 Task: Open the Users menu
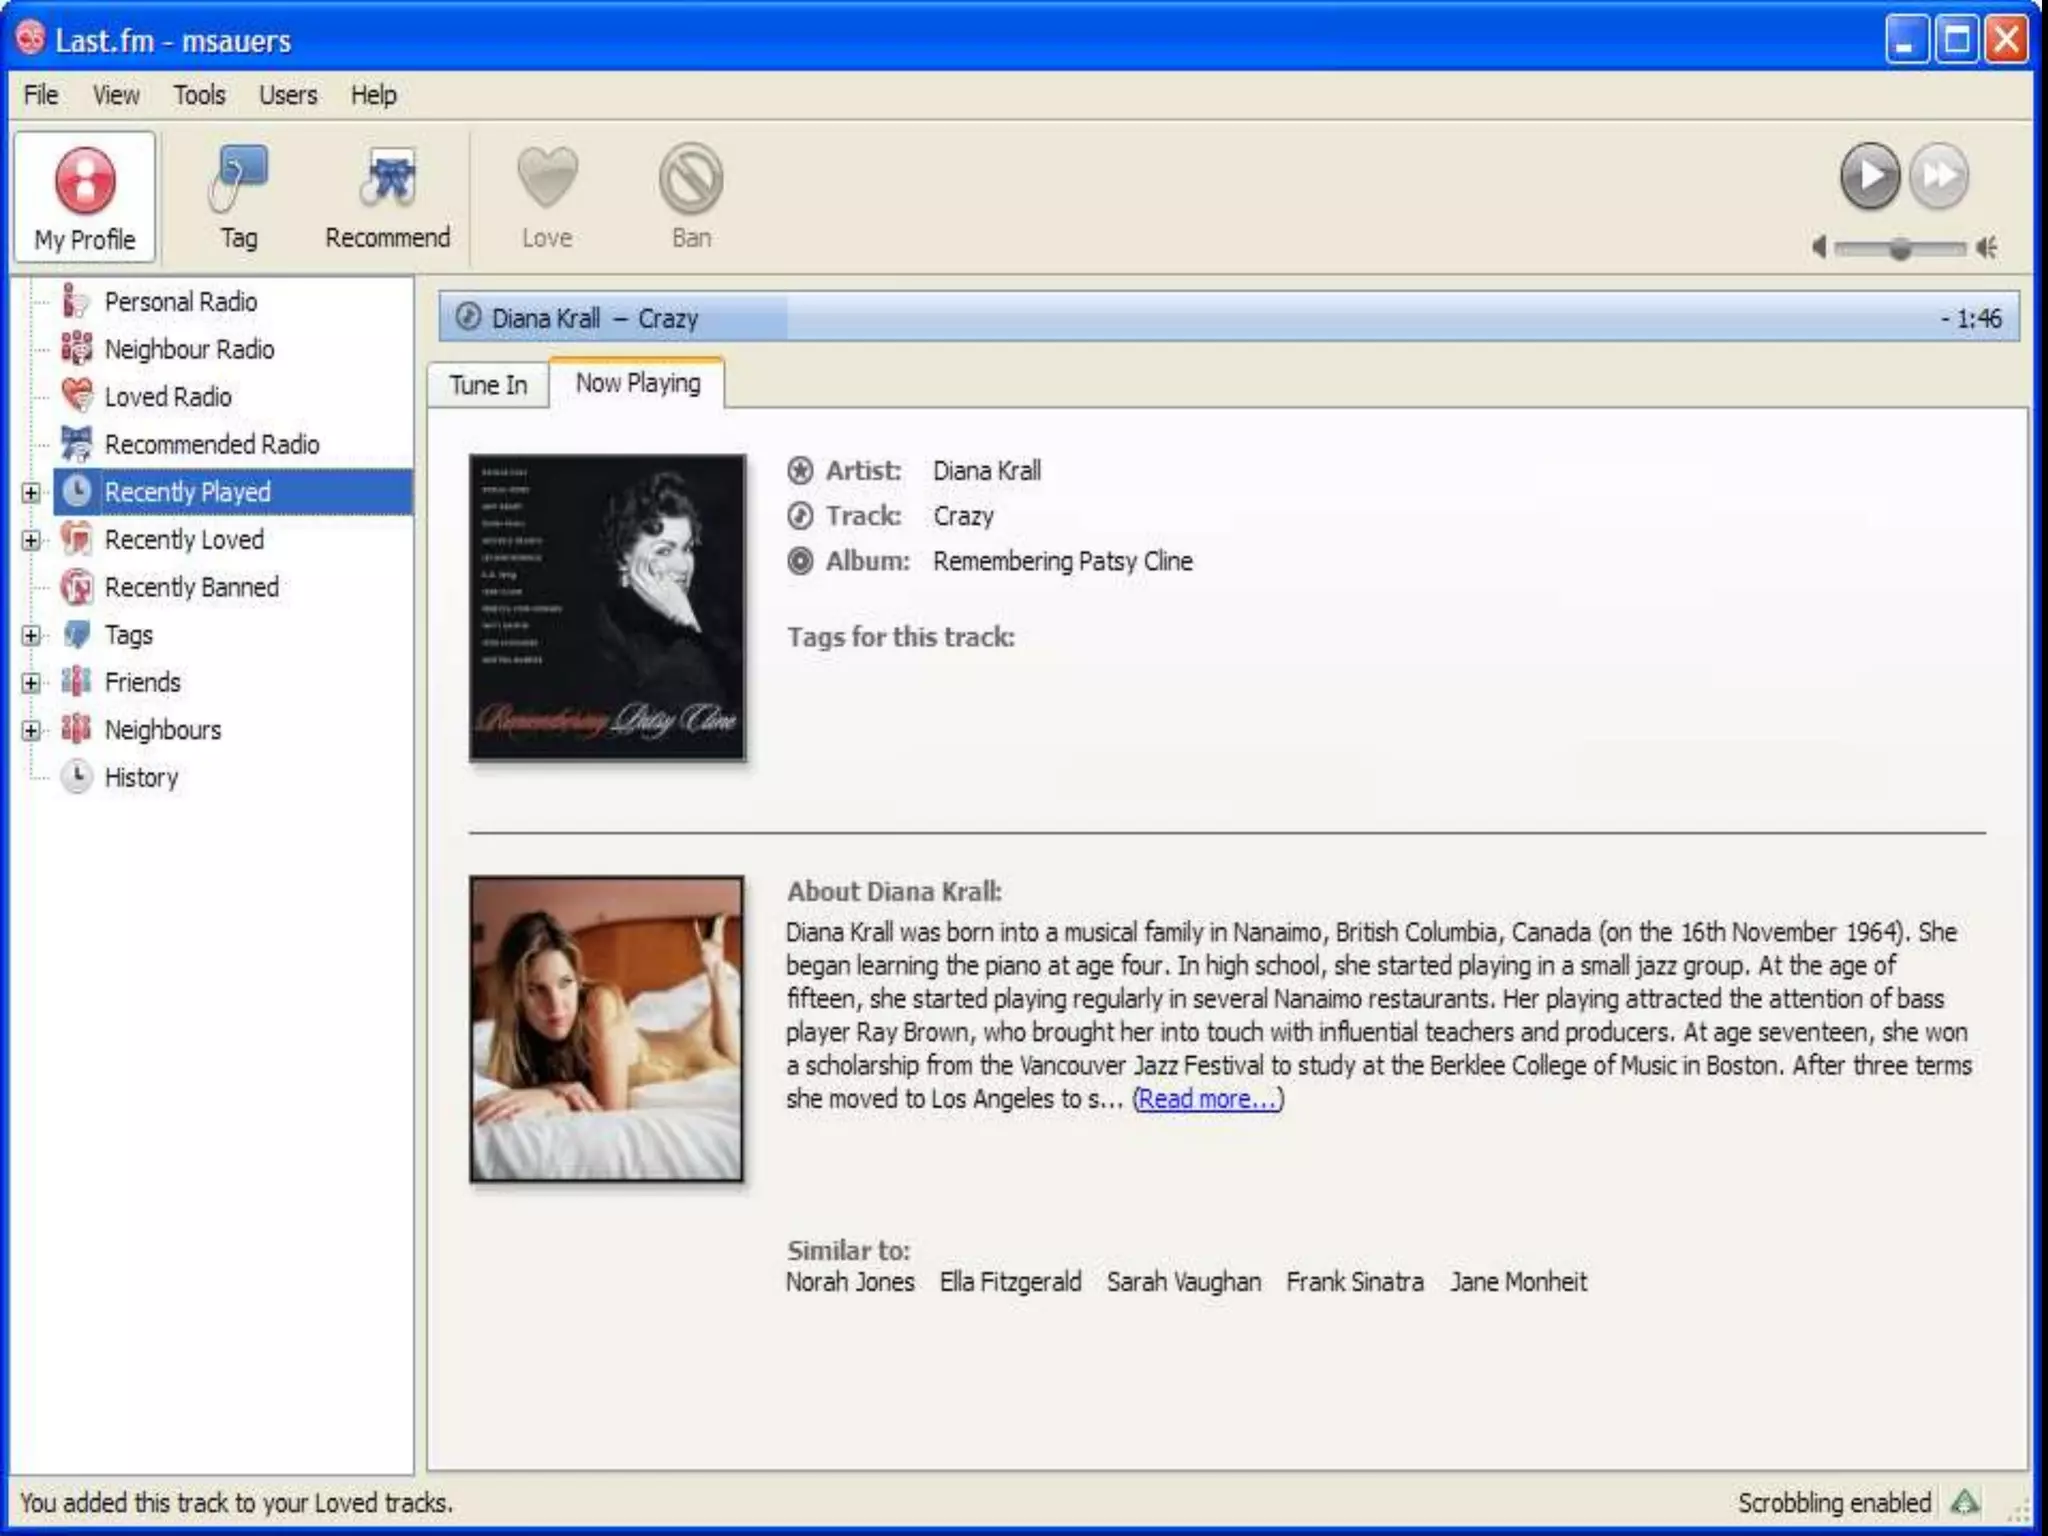[x=288, y=95]
